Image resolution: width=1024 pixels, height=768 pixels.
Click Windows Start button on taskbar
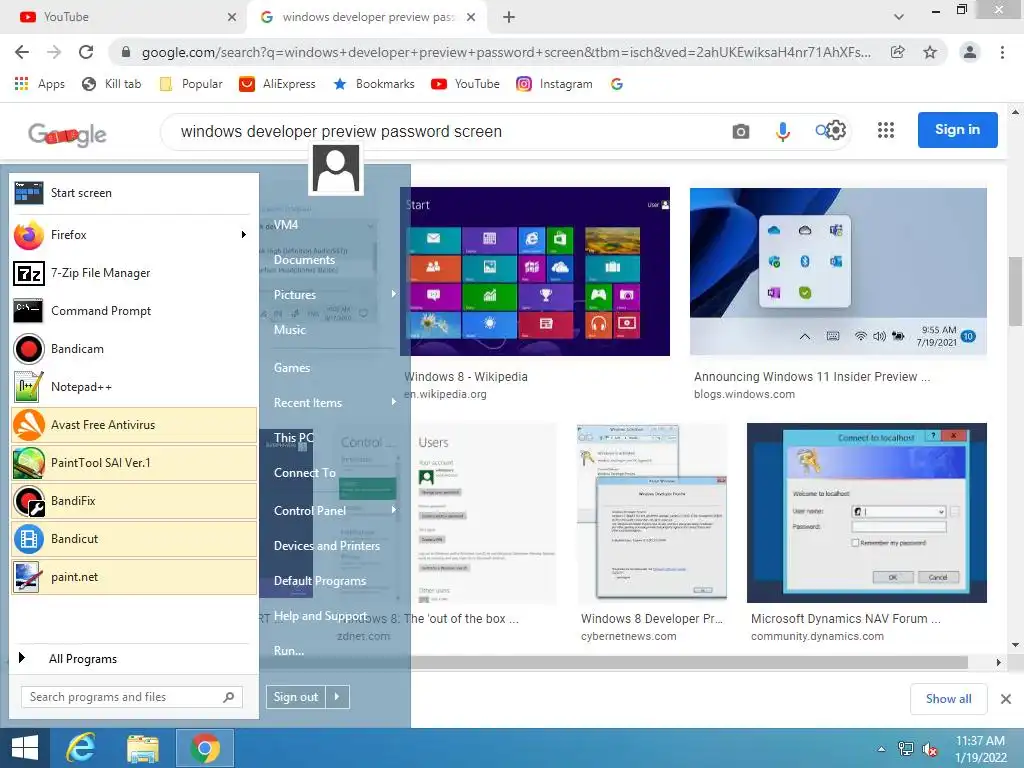pos(25,748)
